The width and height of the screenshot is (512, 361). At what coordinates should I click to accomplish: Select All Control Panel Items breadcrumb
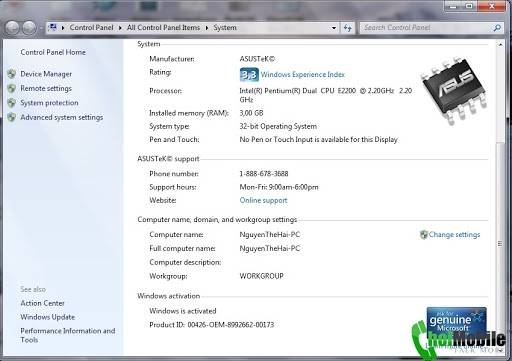[x=163, y=28]
